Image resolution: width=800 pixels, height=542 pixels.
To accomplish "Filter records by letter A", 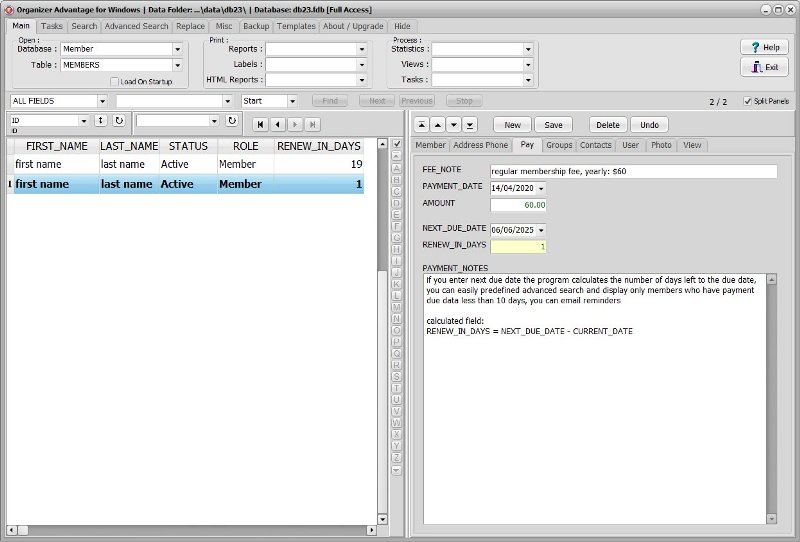I will tap(396, 168).
